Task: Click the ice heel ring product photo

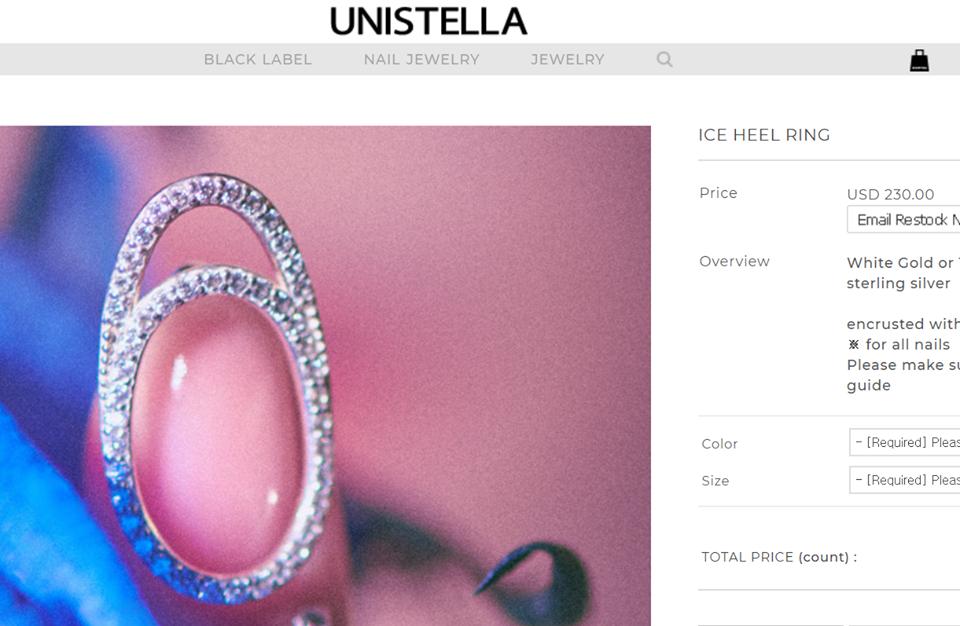Action: (x=325, y=376)
